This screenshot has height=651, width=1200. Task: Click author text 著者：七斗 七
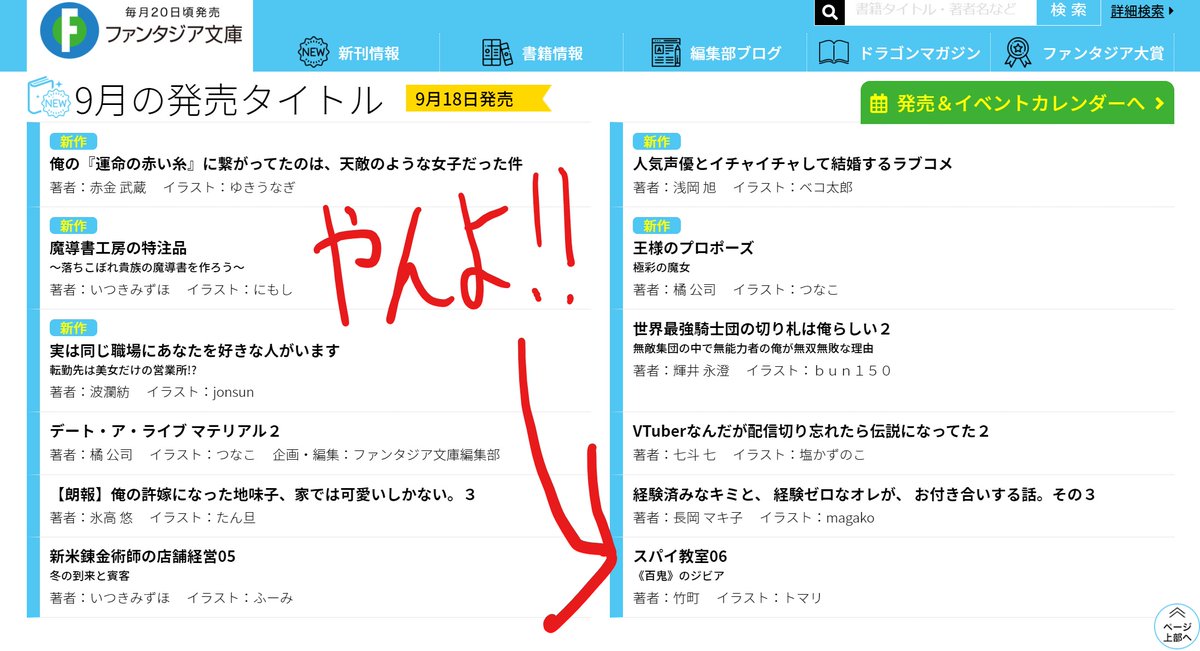click(x=675, y=455)
